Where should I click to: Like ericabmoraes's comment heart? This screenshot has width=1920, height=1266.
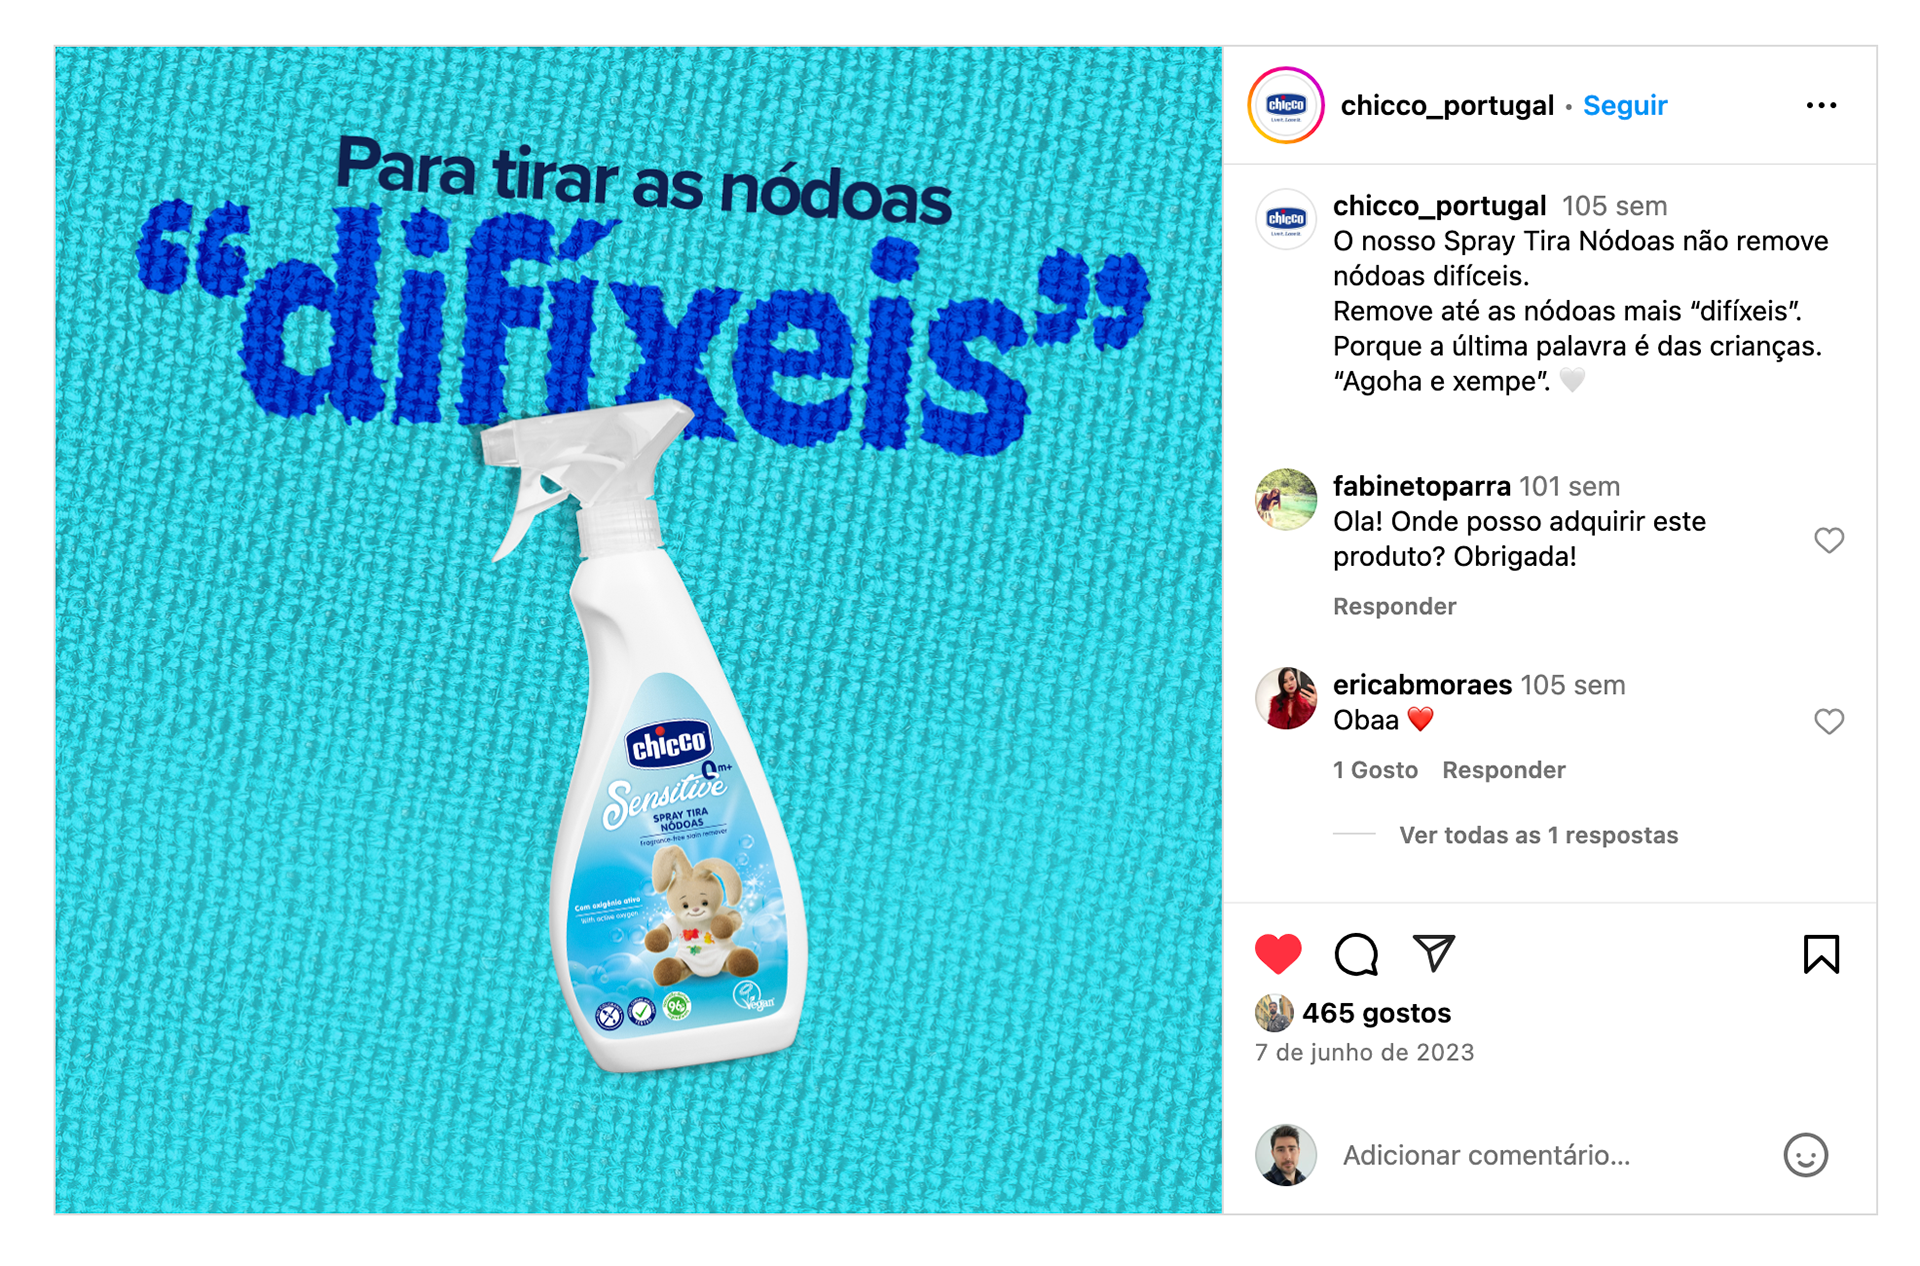(x=1829, y=721)
